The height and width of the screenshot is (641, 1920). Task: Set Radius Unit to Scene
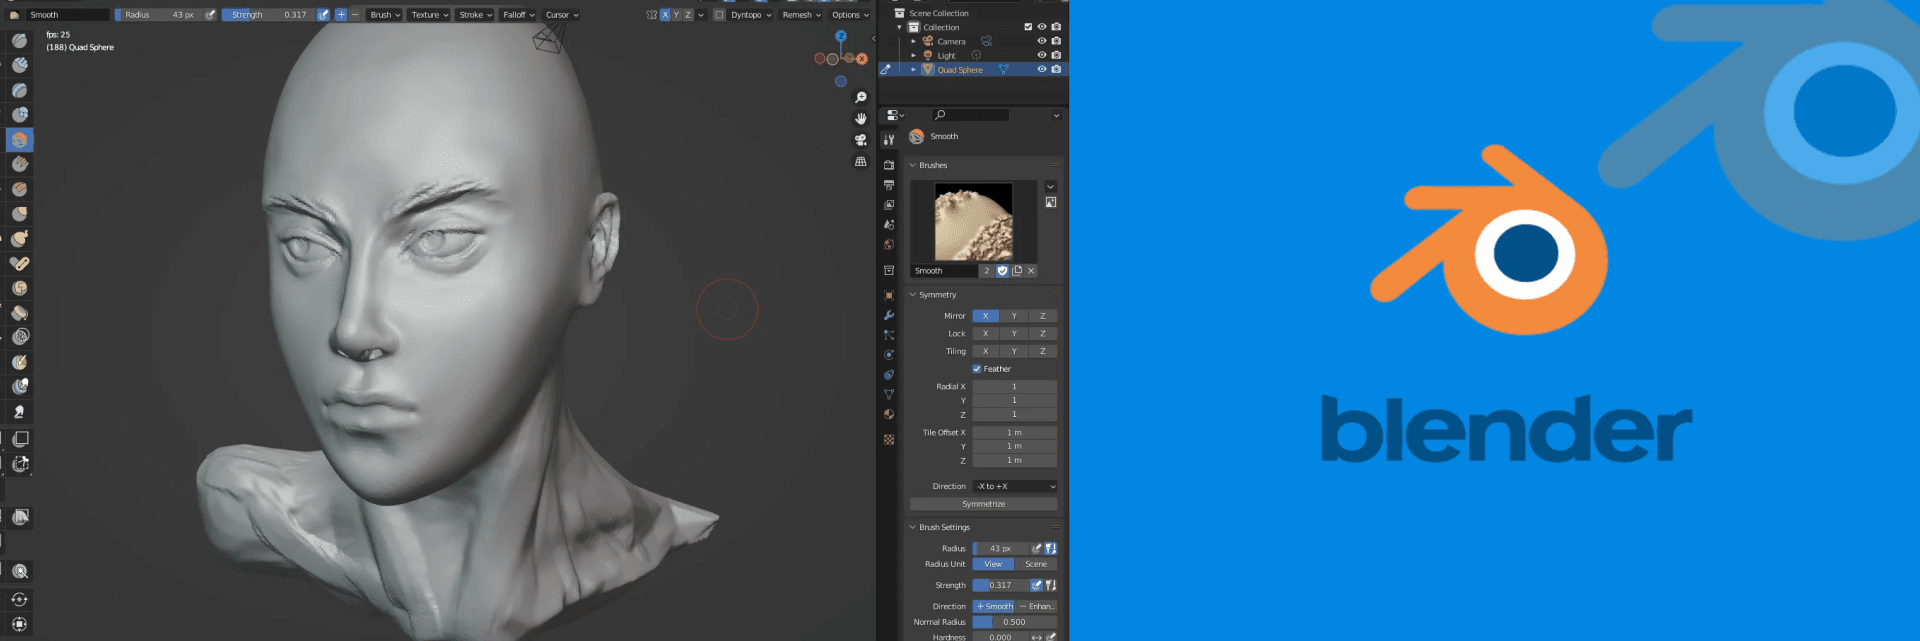[1036, 564]
